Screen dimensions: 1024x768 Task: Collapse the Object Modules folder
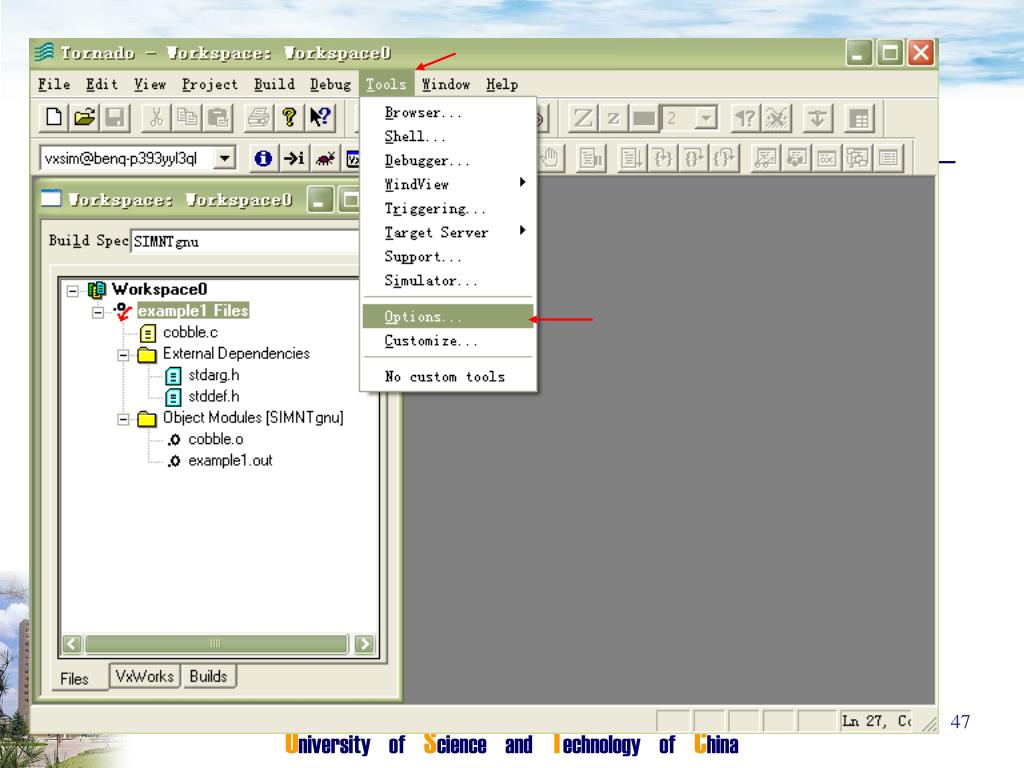[x=123, y=419]
